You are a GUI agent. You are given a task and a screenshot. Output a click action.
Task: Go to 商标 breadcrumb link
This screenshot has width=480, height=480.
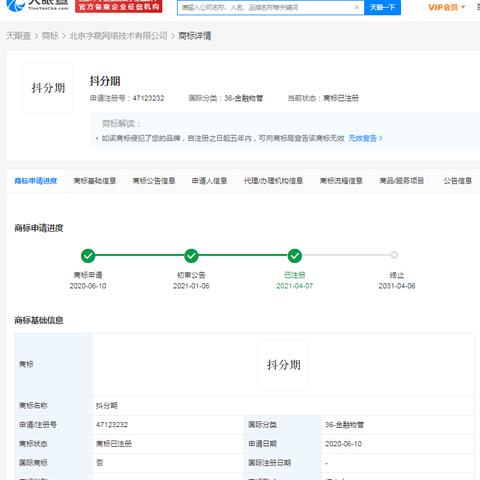click(50, 36)
